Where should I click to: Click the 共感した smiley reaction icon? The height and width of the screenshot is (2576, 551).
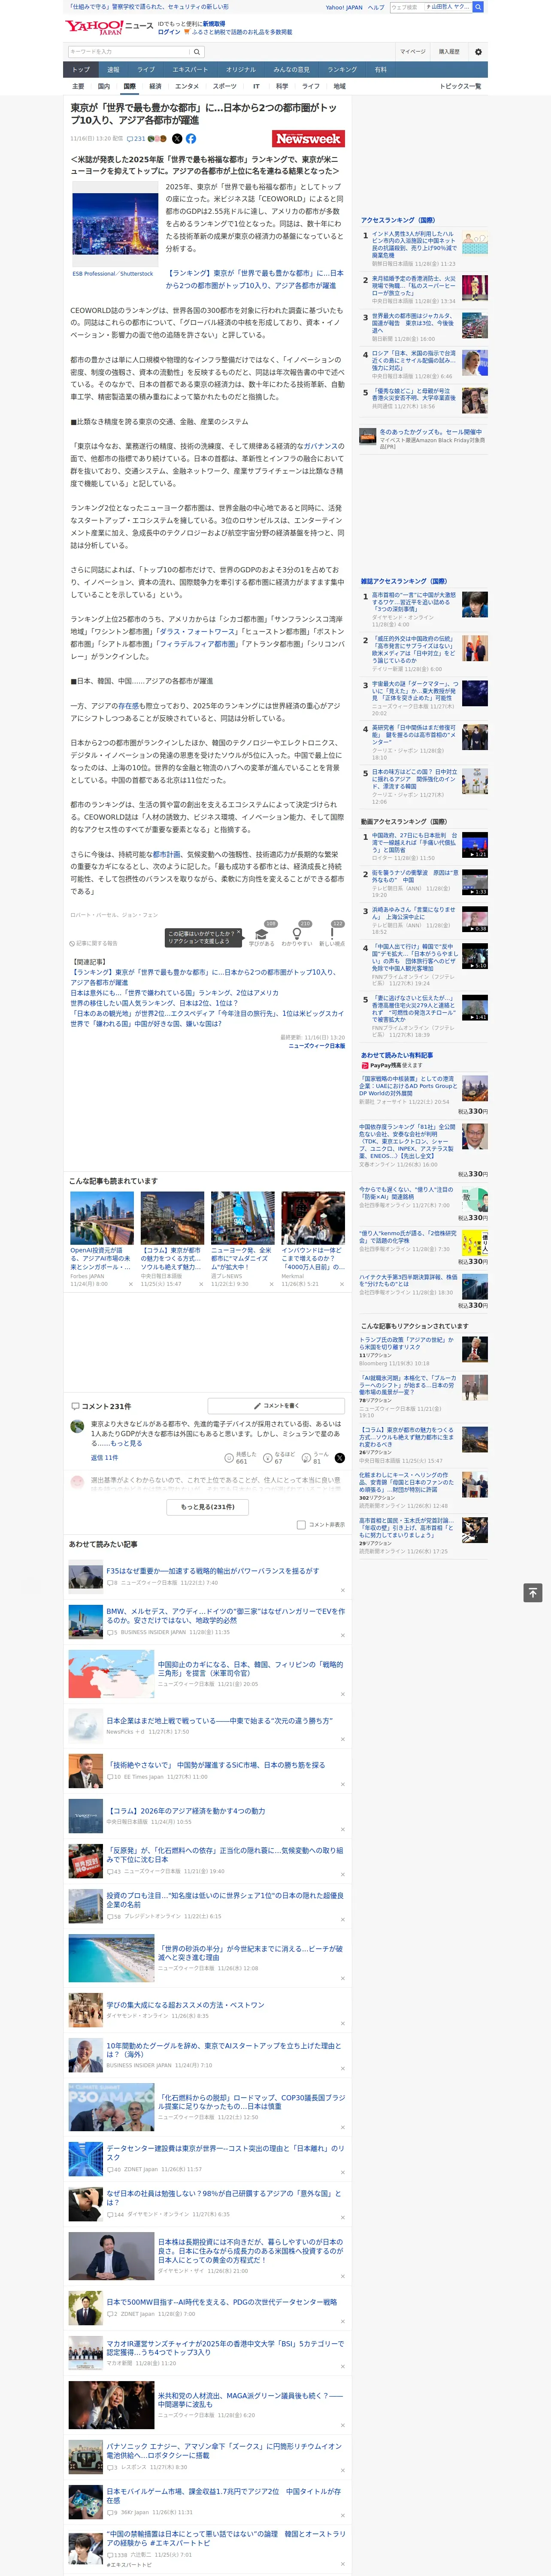(x=229, y=1457)
